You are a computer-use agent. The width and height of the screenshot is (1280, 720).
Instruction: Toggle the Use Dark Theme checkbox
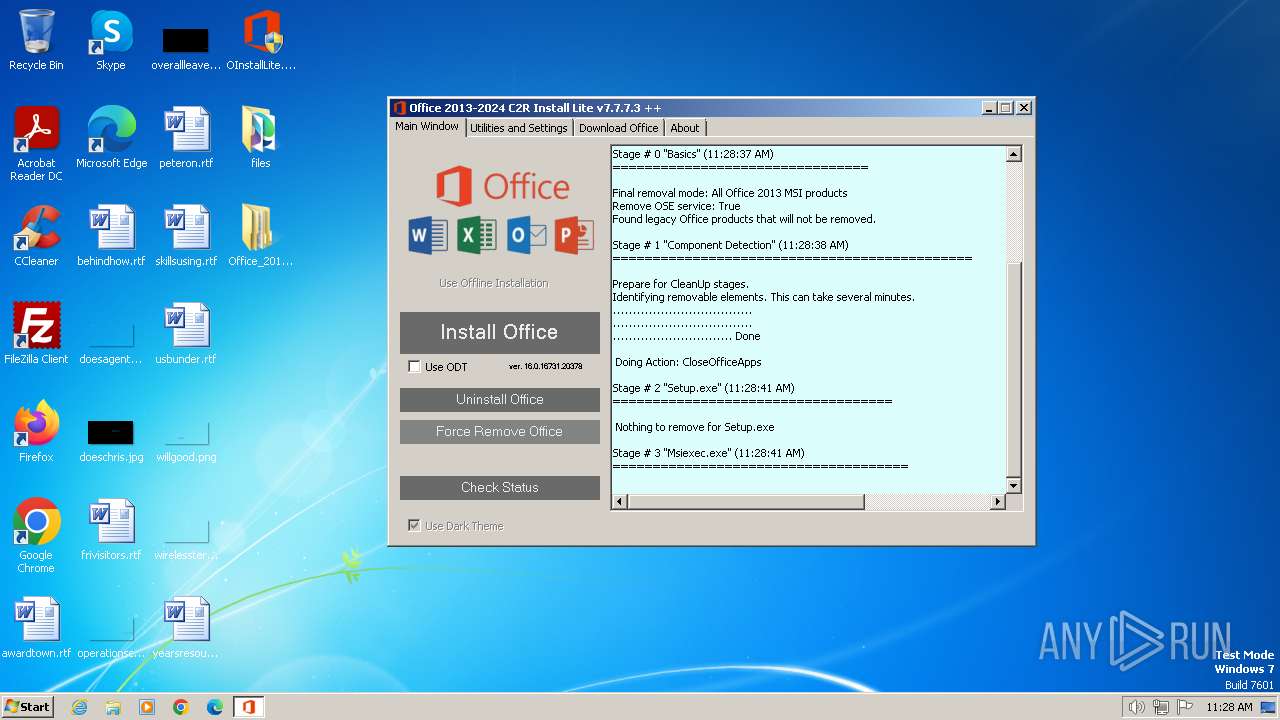(x=414, y=526)
